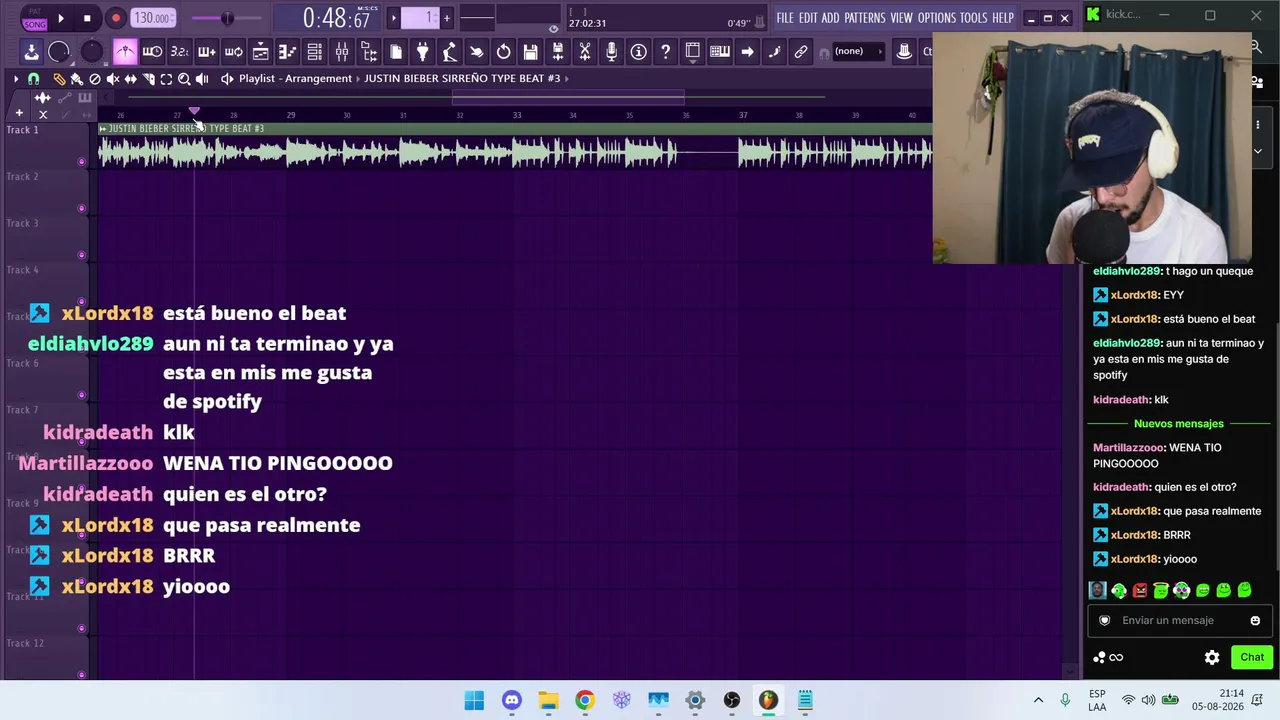Open the FILE menu
1280x720 pixels.
coord(785,18)
